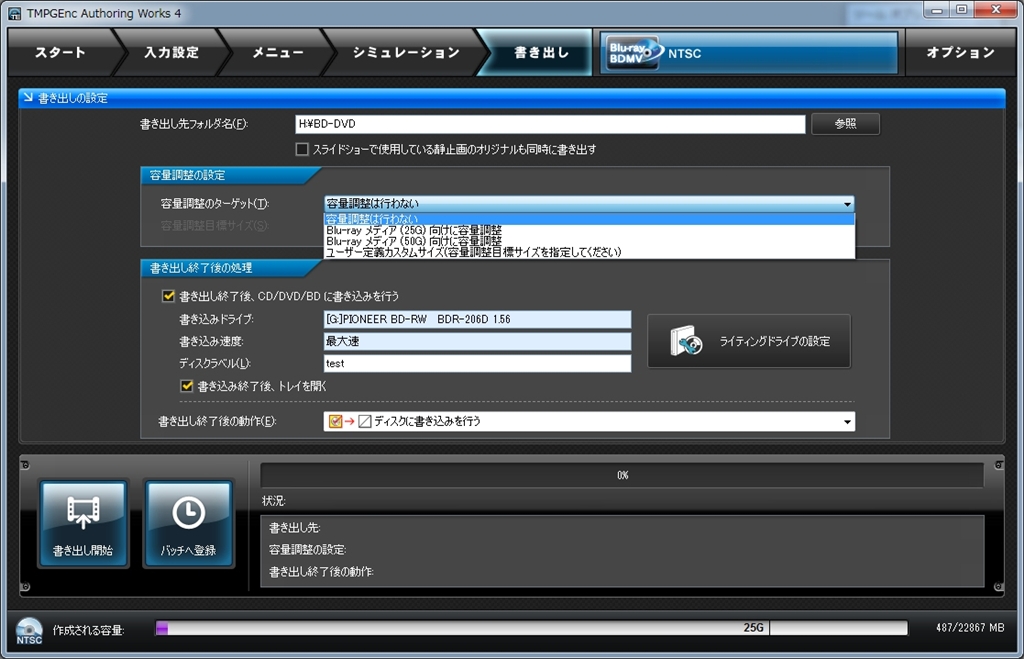Go to the メニュー tab
Viewport: 1024px width, 659px height.
click(278, 52)
